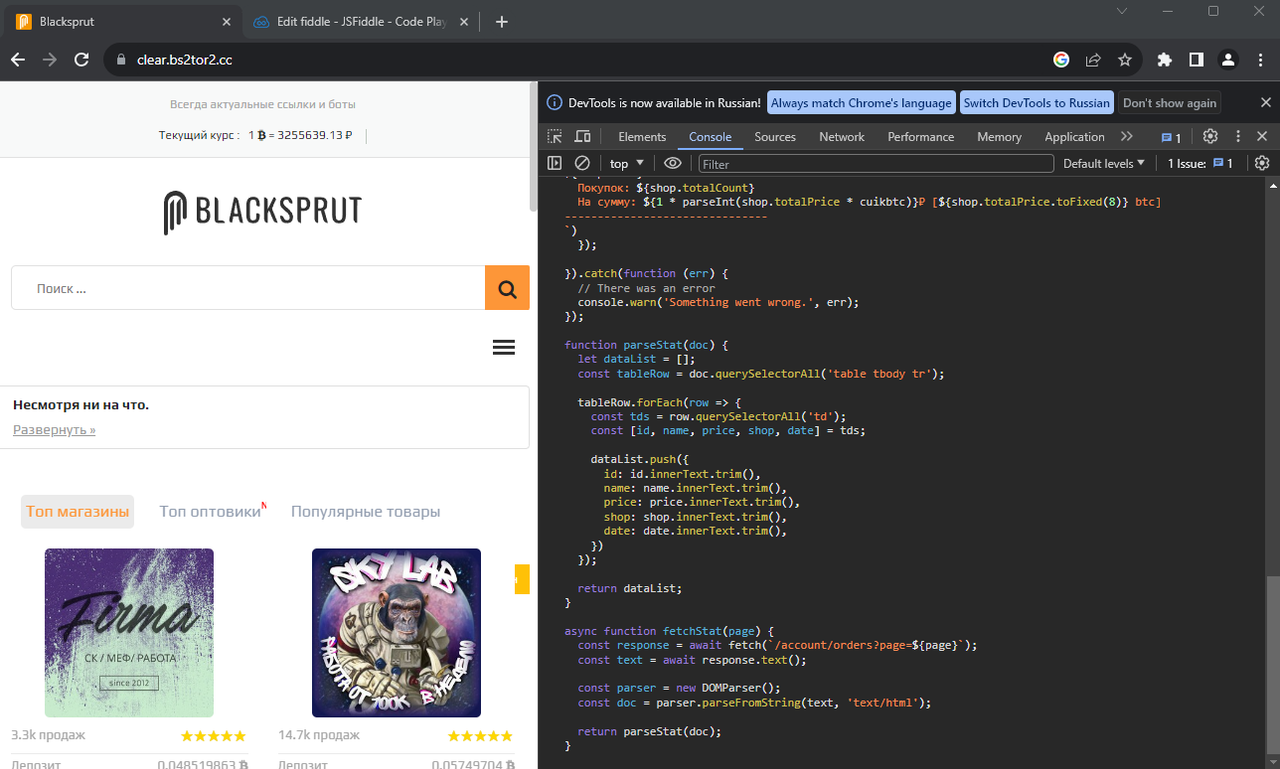
Task: Open DevTools settings gear in tab bar
Action: click(1210, 137)
